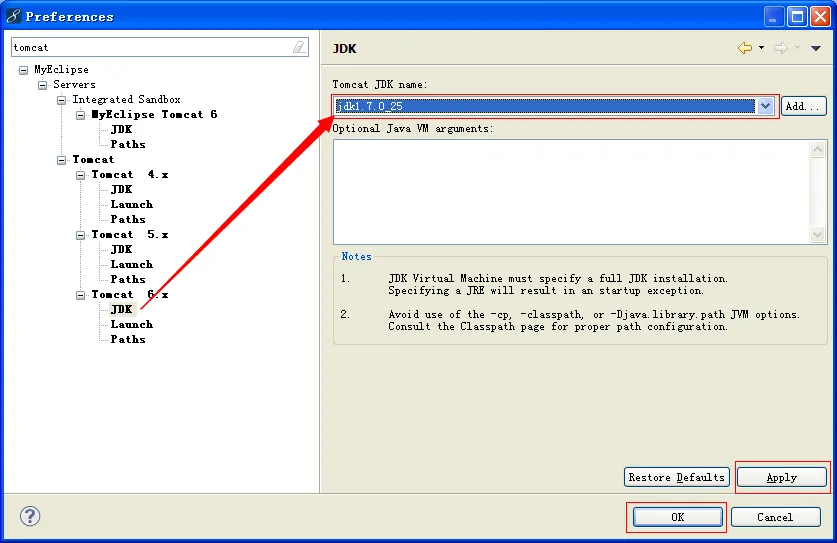This screenshot has width=837, height=543.
Task: Select the MyEclipse tree item
Action: [61, 69]
